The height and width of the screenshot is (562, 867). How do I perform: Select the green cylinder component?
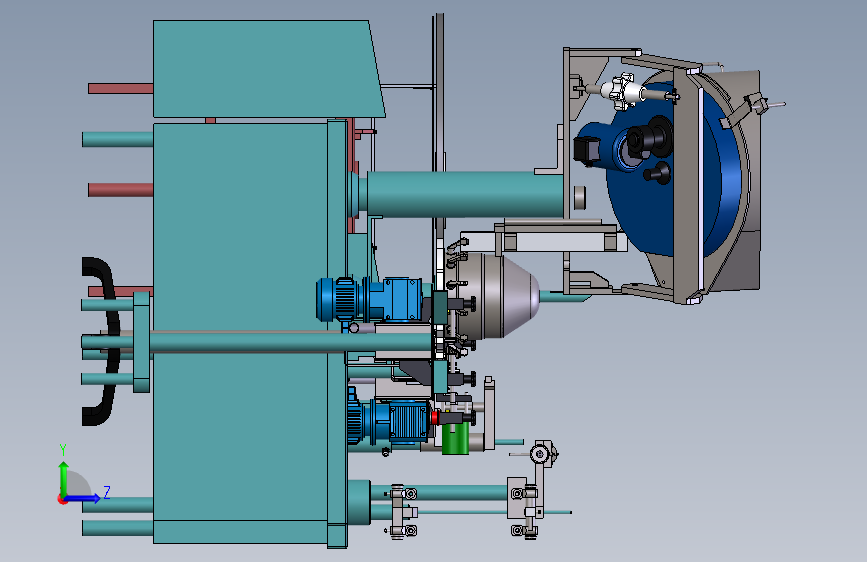point(456,438)
